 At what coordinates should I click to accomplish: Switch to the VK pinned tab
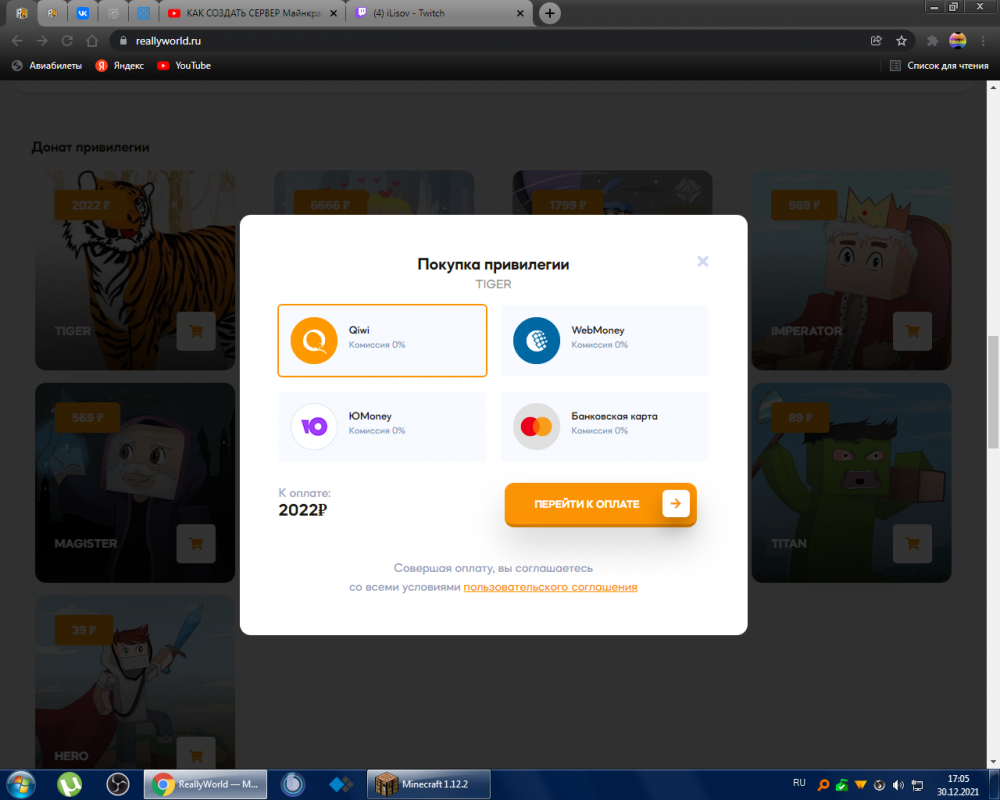(x=83, y=13)
